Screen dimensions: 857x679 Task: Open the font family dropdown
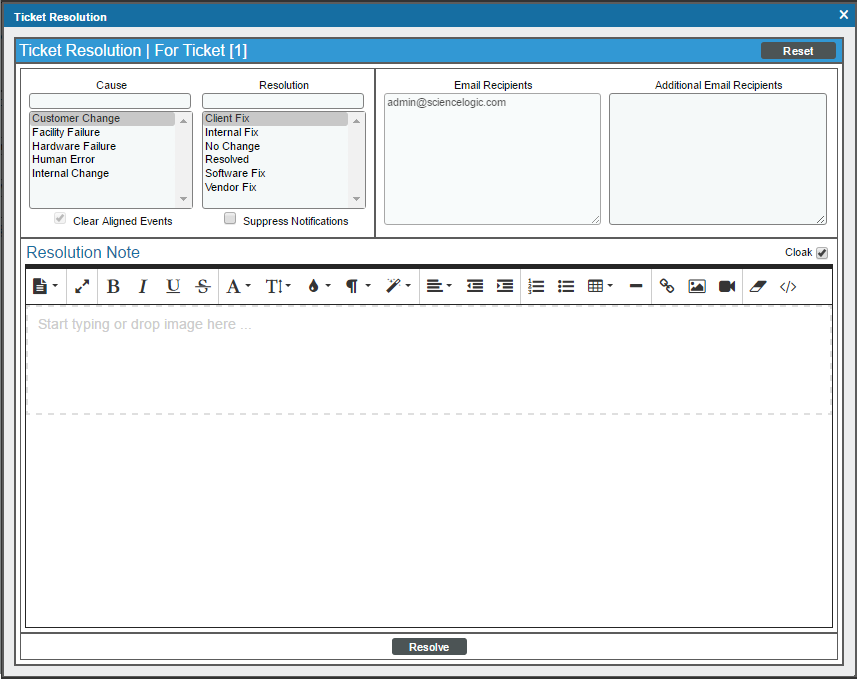point(238,286)
